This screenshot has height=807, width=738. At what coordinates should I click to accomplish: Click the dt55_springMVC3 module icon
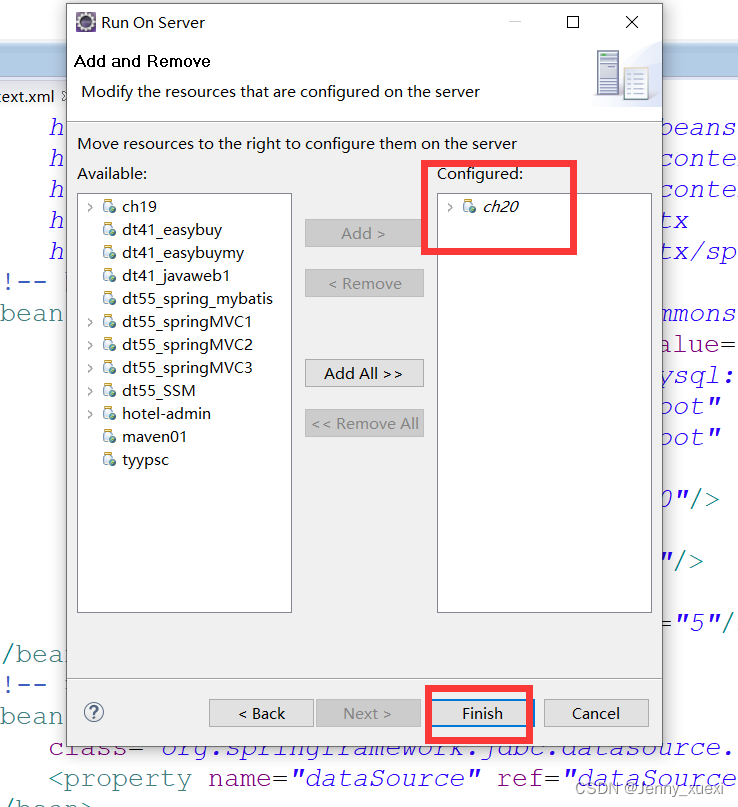(109, 367)
